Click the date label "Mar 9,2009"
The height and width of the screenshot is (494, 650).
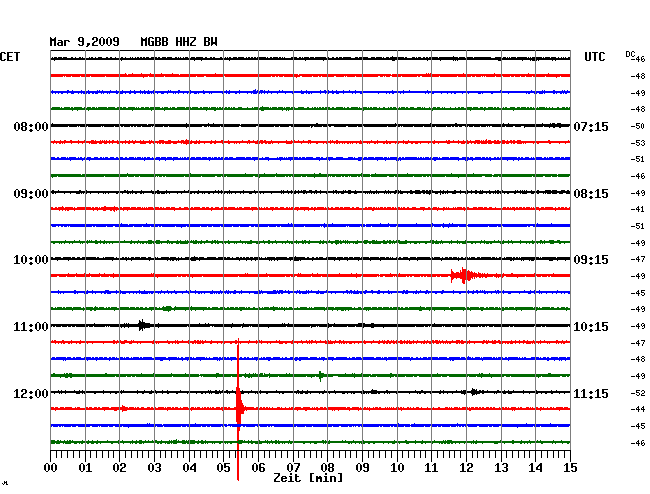(x=84, y=42)
